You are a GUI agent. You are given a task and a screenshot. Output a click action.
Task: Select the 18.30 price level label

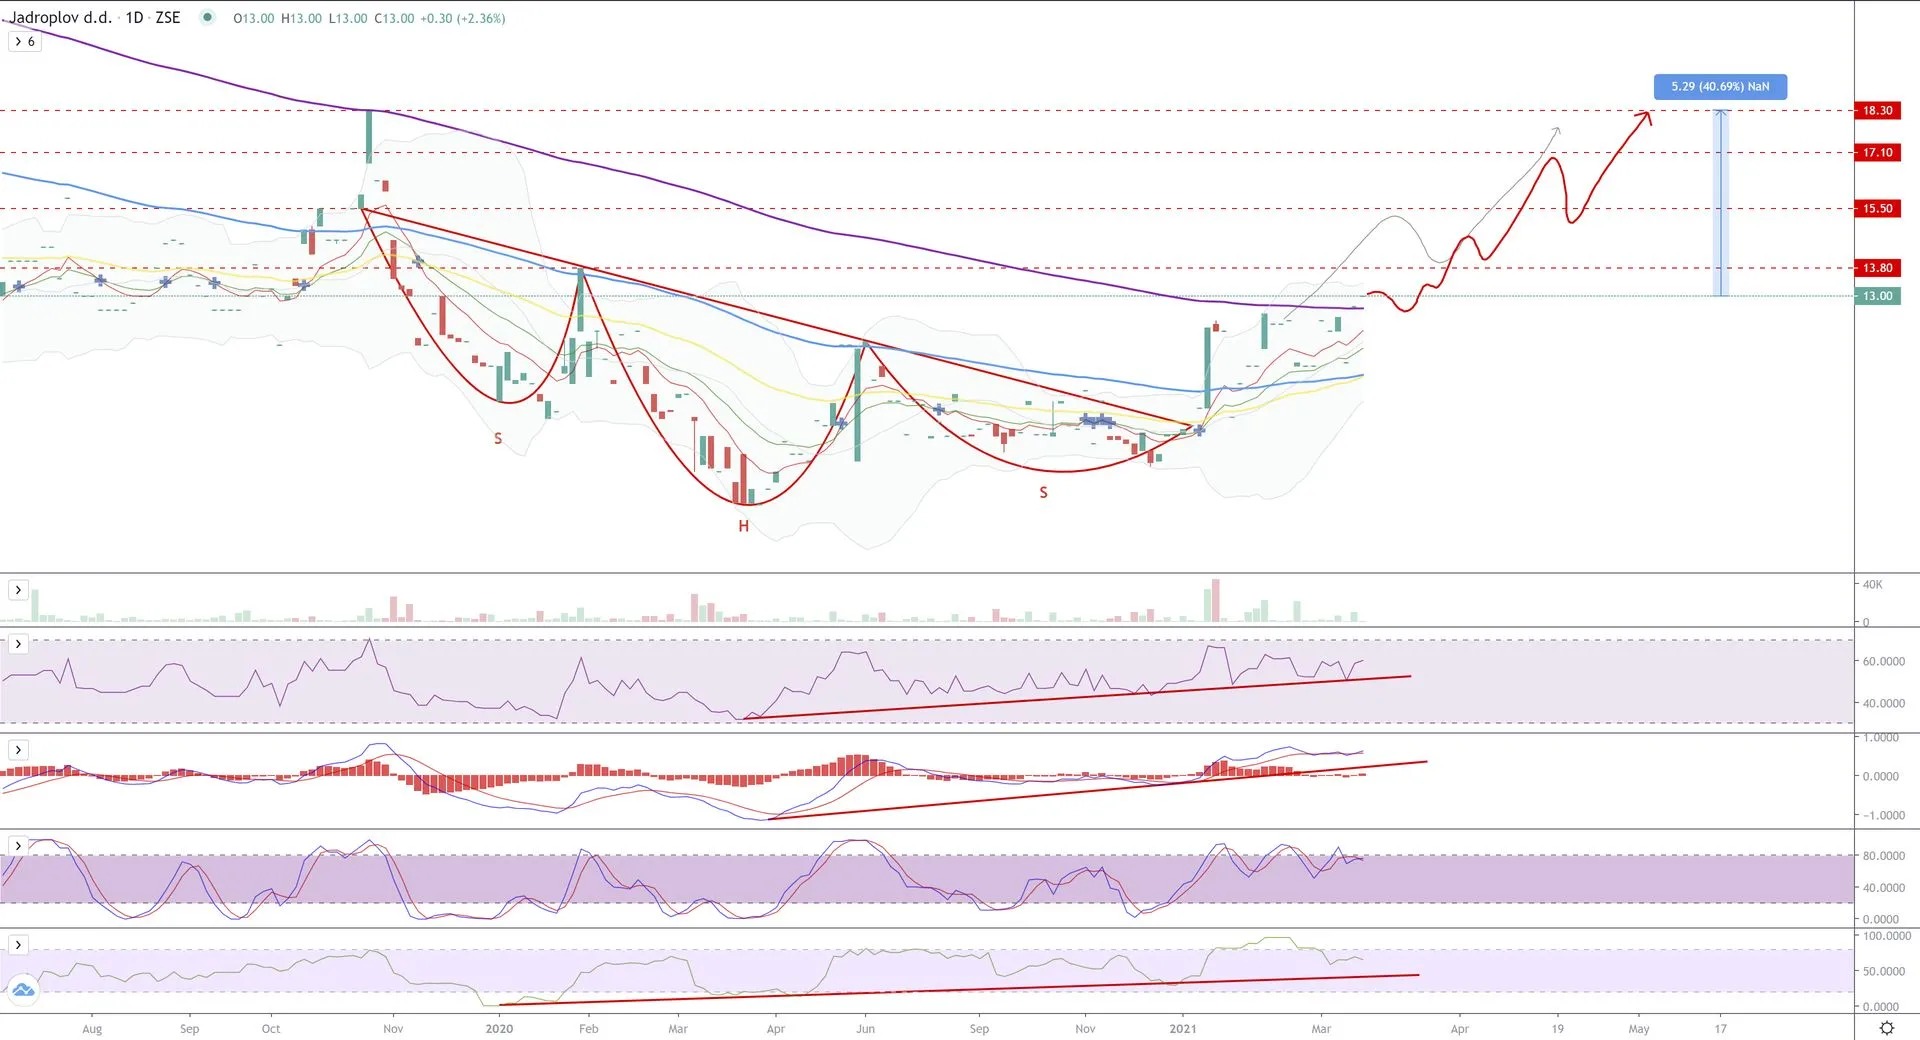(x=1877, y=110)
